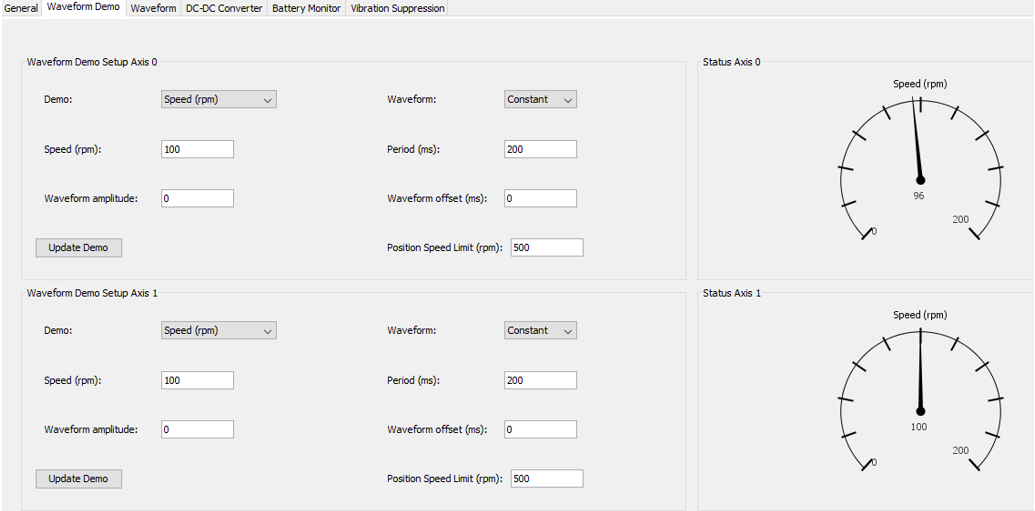The image size is (1035, 511).
Task: Click the Axis 1 Speed (rpm) field
Action: point(197,380)
